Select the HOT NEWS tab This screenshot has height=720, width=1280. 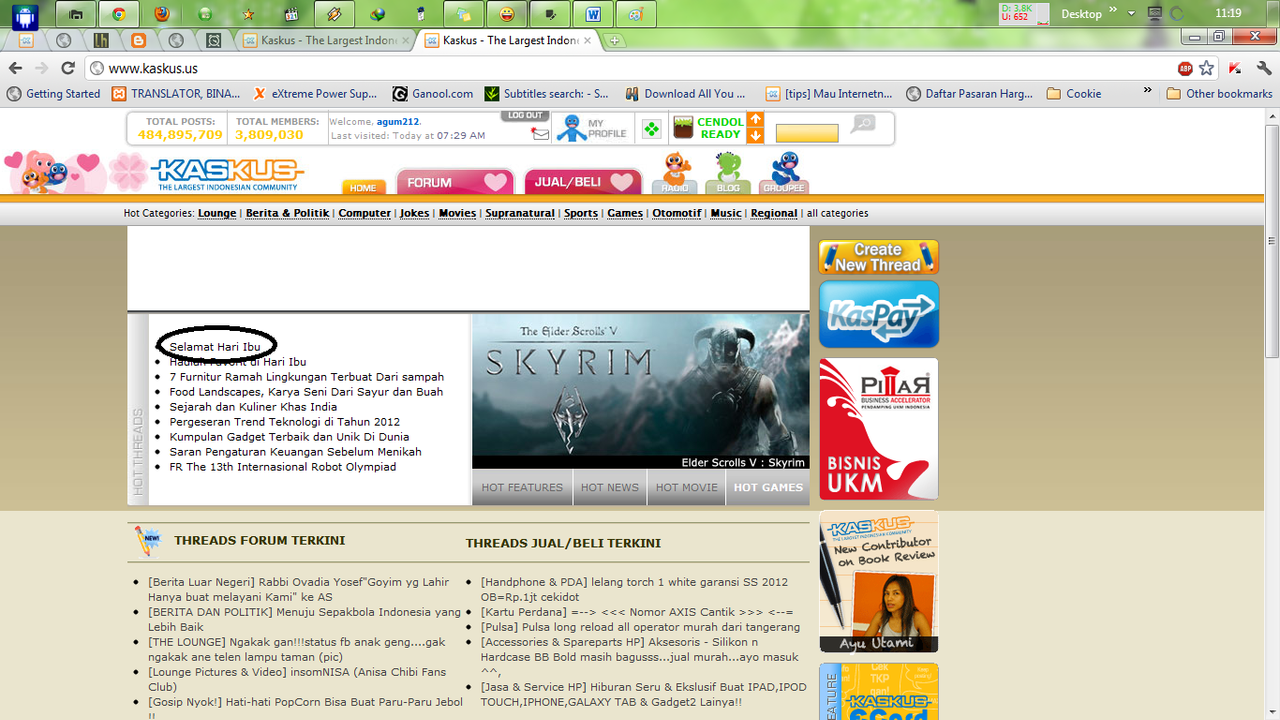pyautogui.click(x=610, y=487)
